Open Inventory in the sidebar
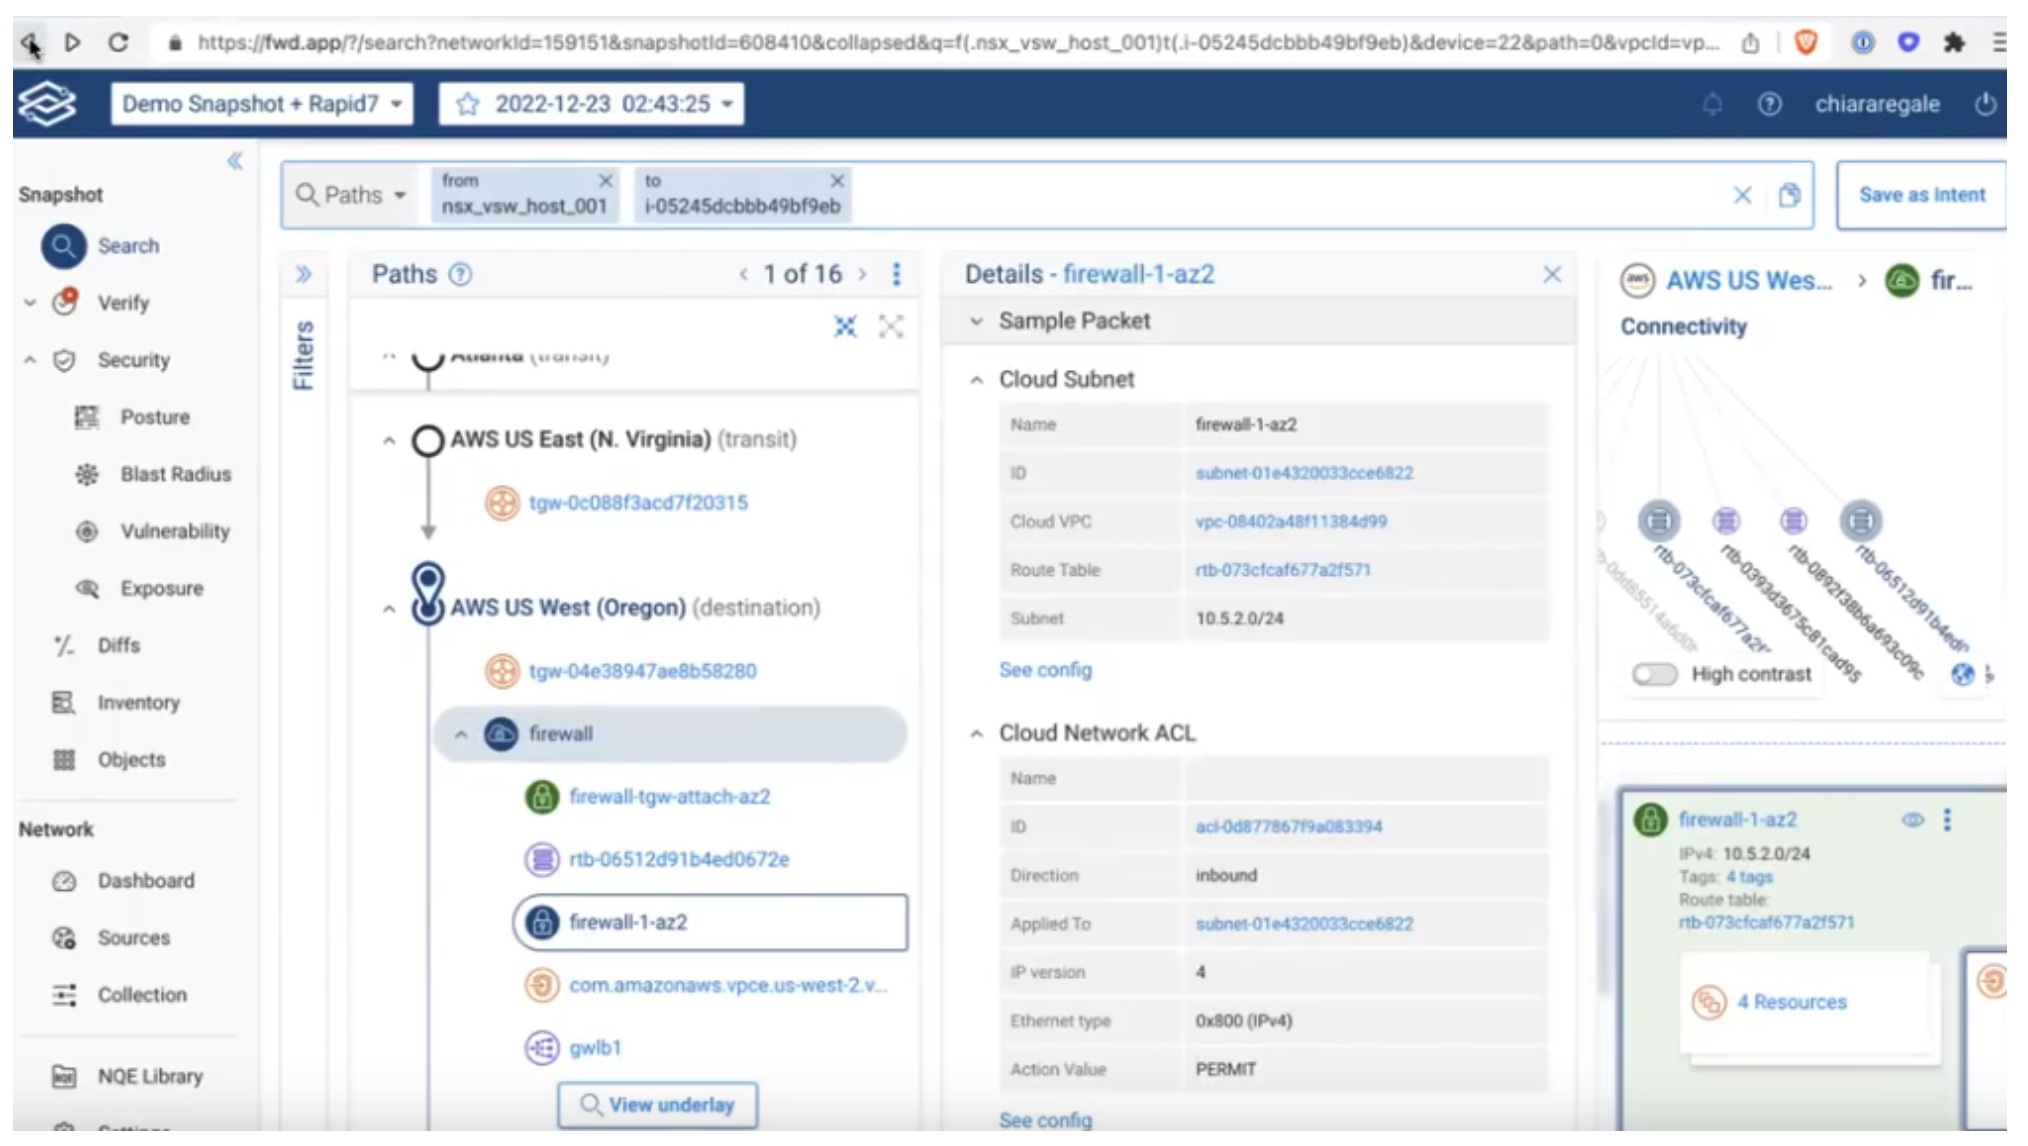This screenshot has width=2028, height=1146. pos(138,702)
